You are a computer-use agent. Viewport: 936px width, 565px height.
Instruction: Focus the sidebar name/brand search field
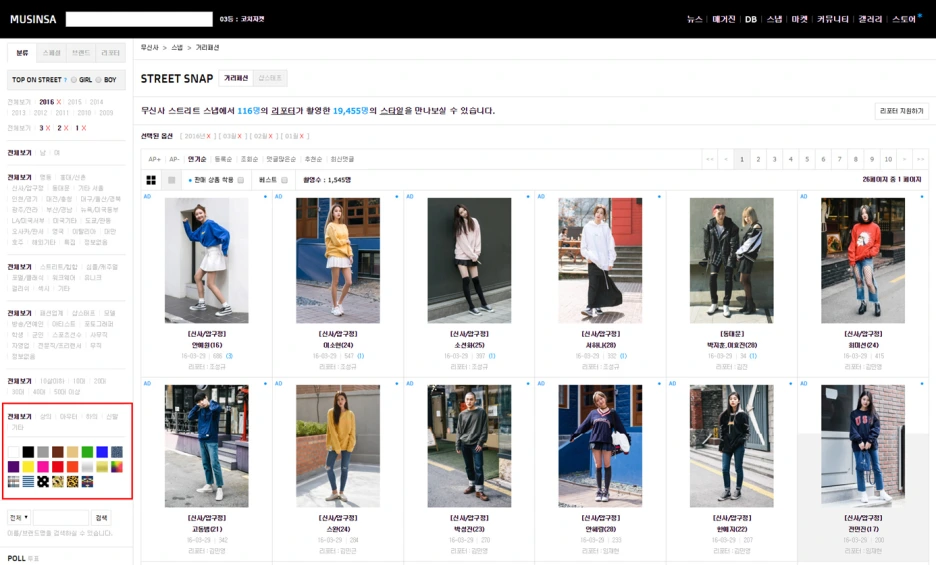click(x=61, y=517)
